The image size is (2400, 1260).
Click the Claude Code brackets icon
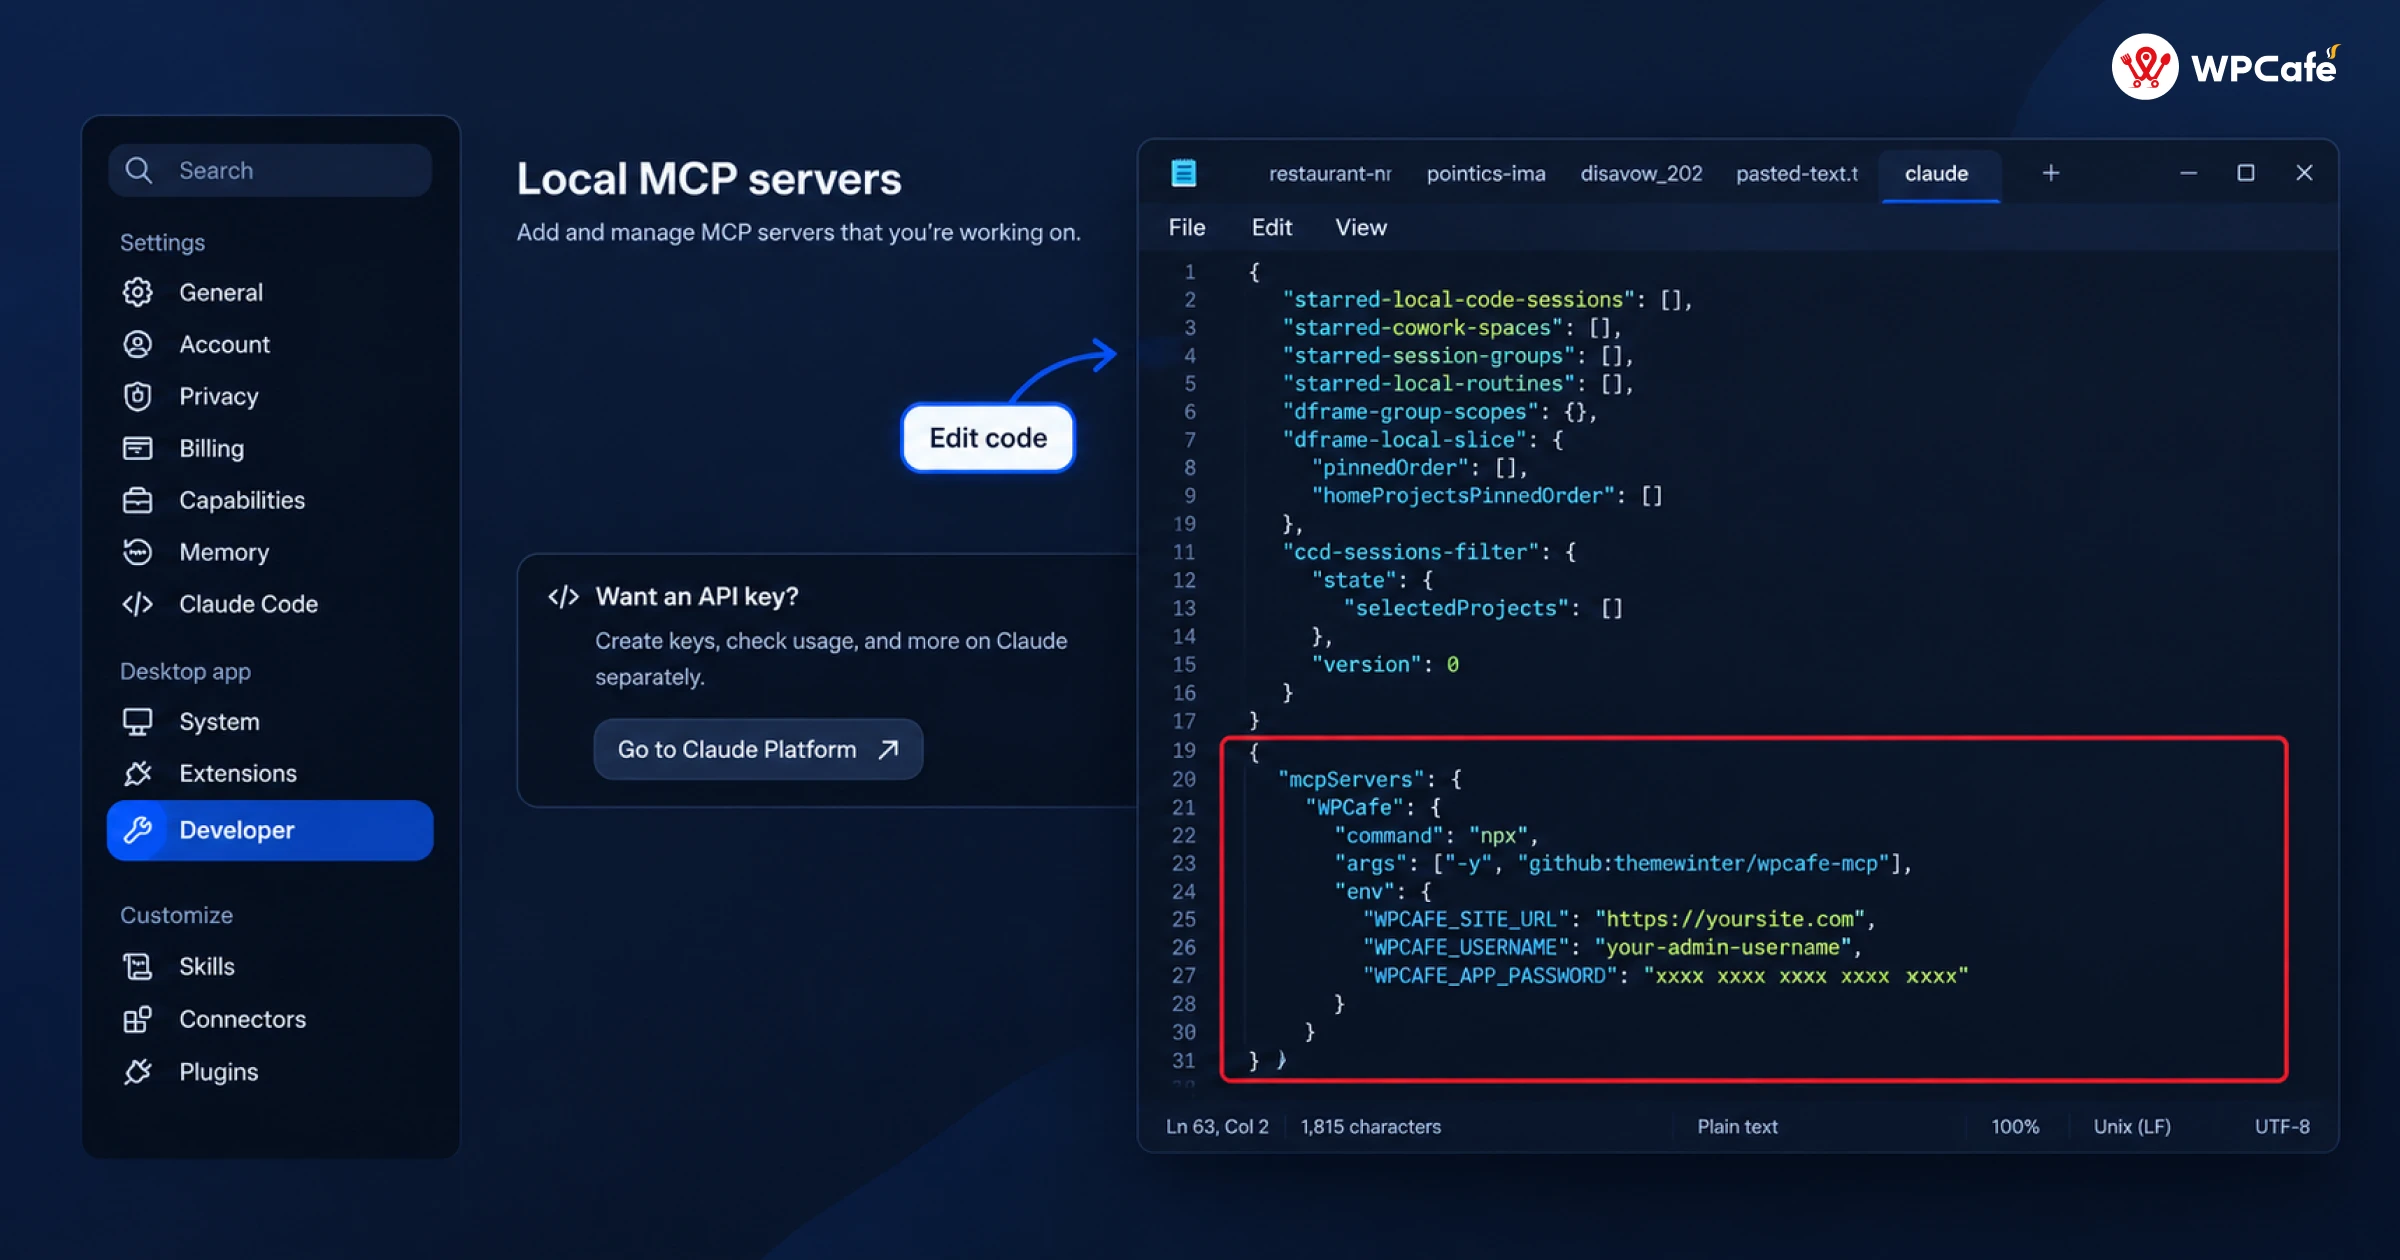137,604
